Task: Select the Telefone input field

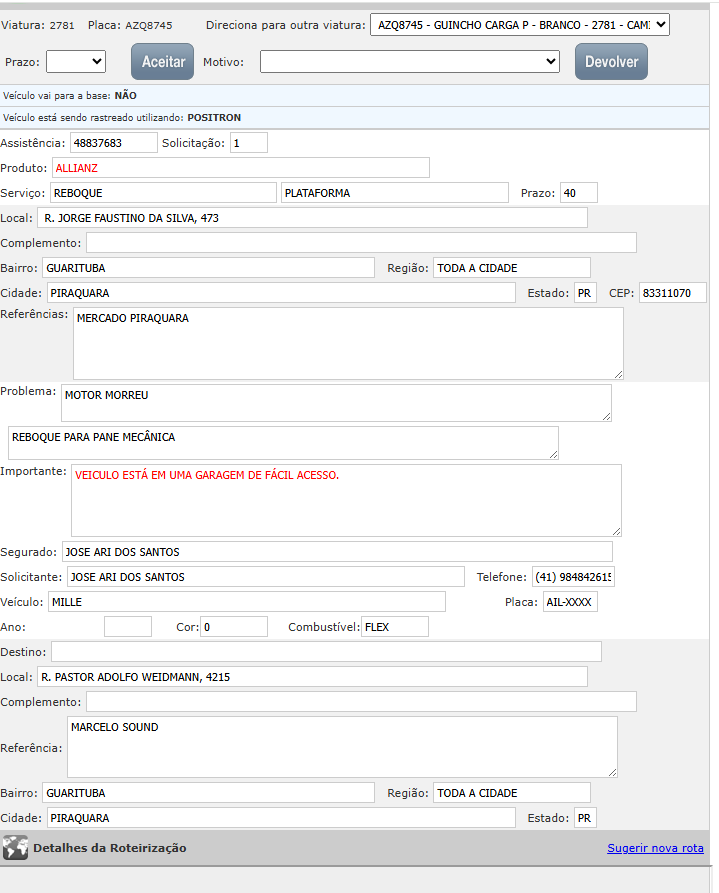Action: [573, 577]
